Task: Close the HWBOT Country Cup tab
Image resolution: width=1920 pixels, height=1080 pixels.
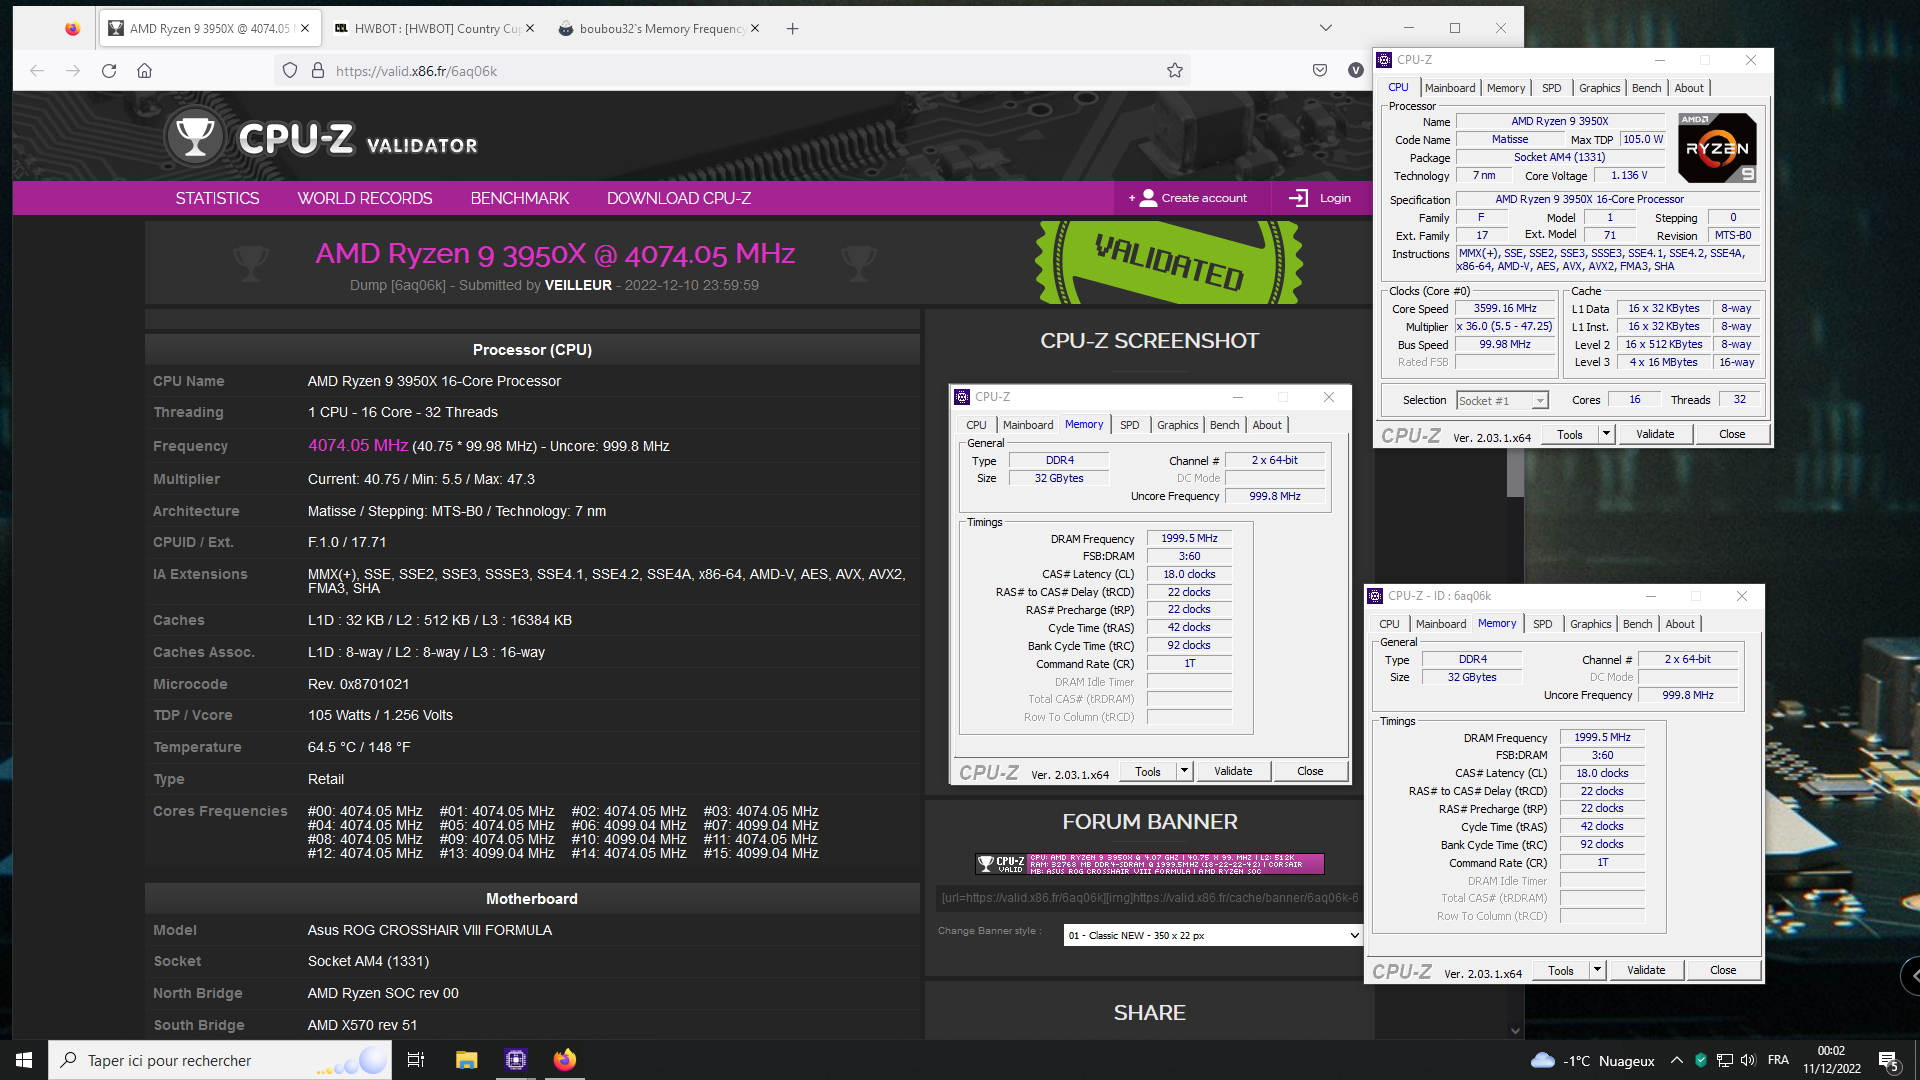Action: click(530, 28)
